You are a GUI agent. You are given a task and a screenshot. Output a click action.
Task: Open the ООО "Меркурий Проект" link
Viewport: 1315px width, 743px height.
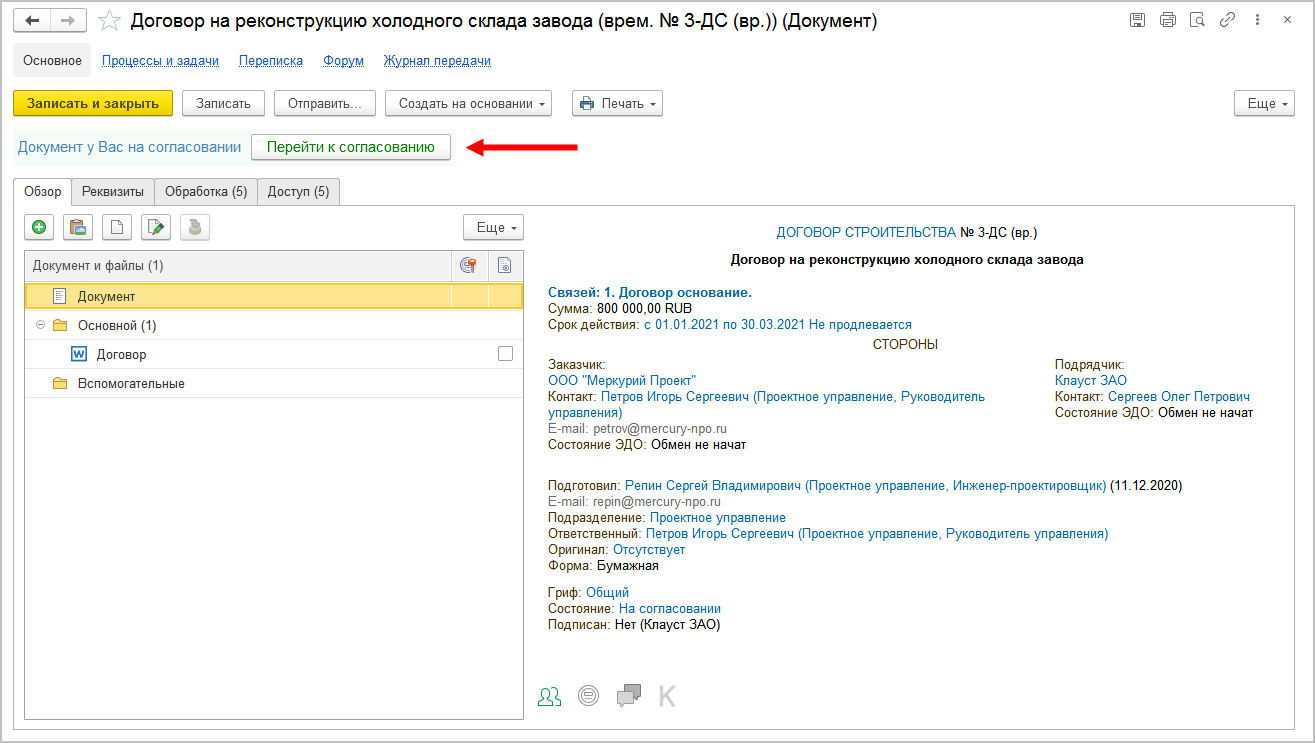coord(622,380)
